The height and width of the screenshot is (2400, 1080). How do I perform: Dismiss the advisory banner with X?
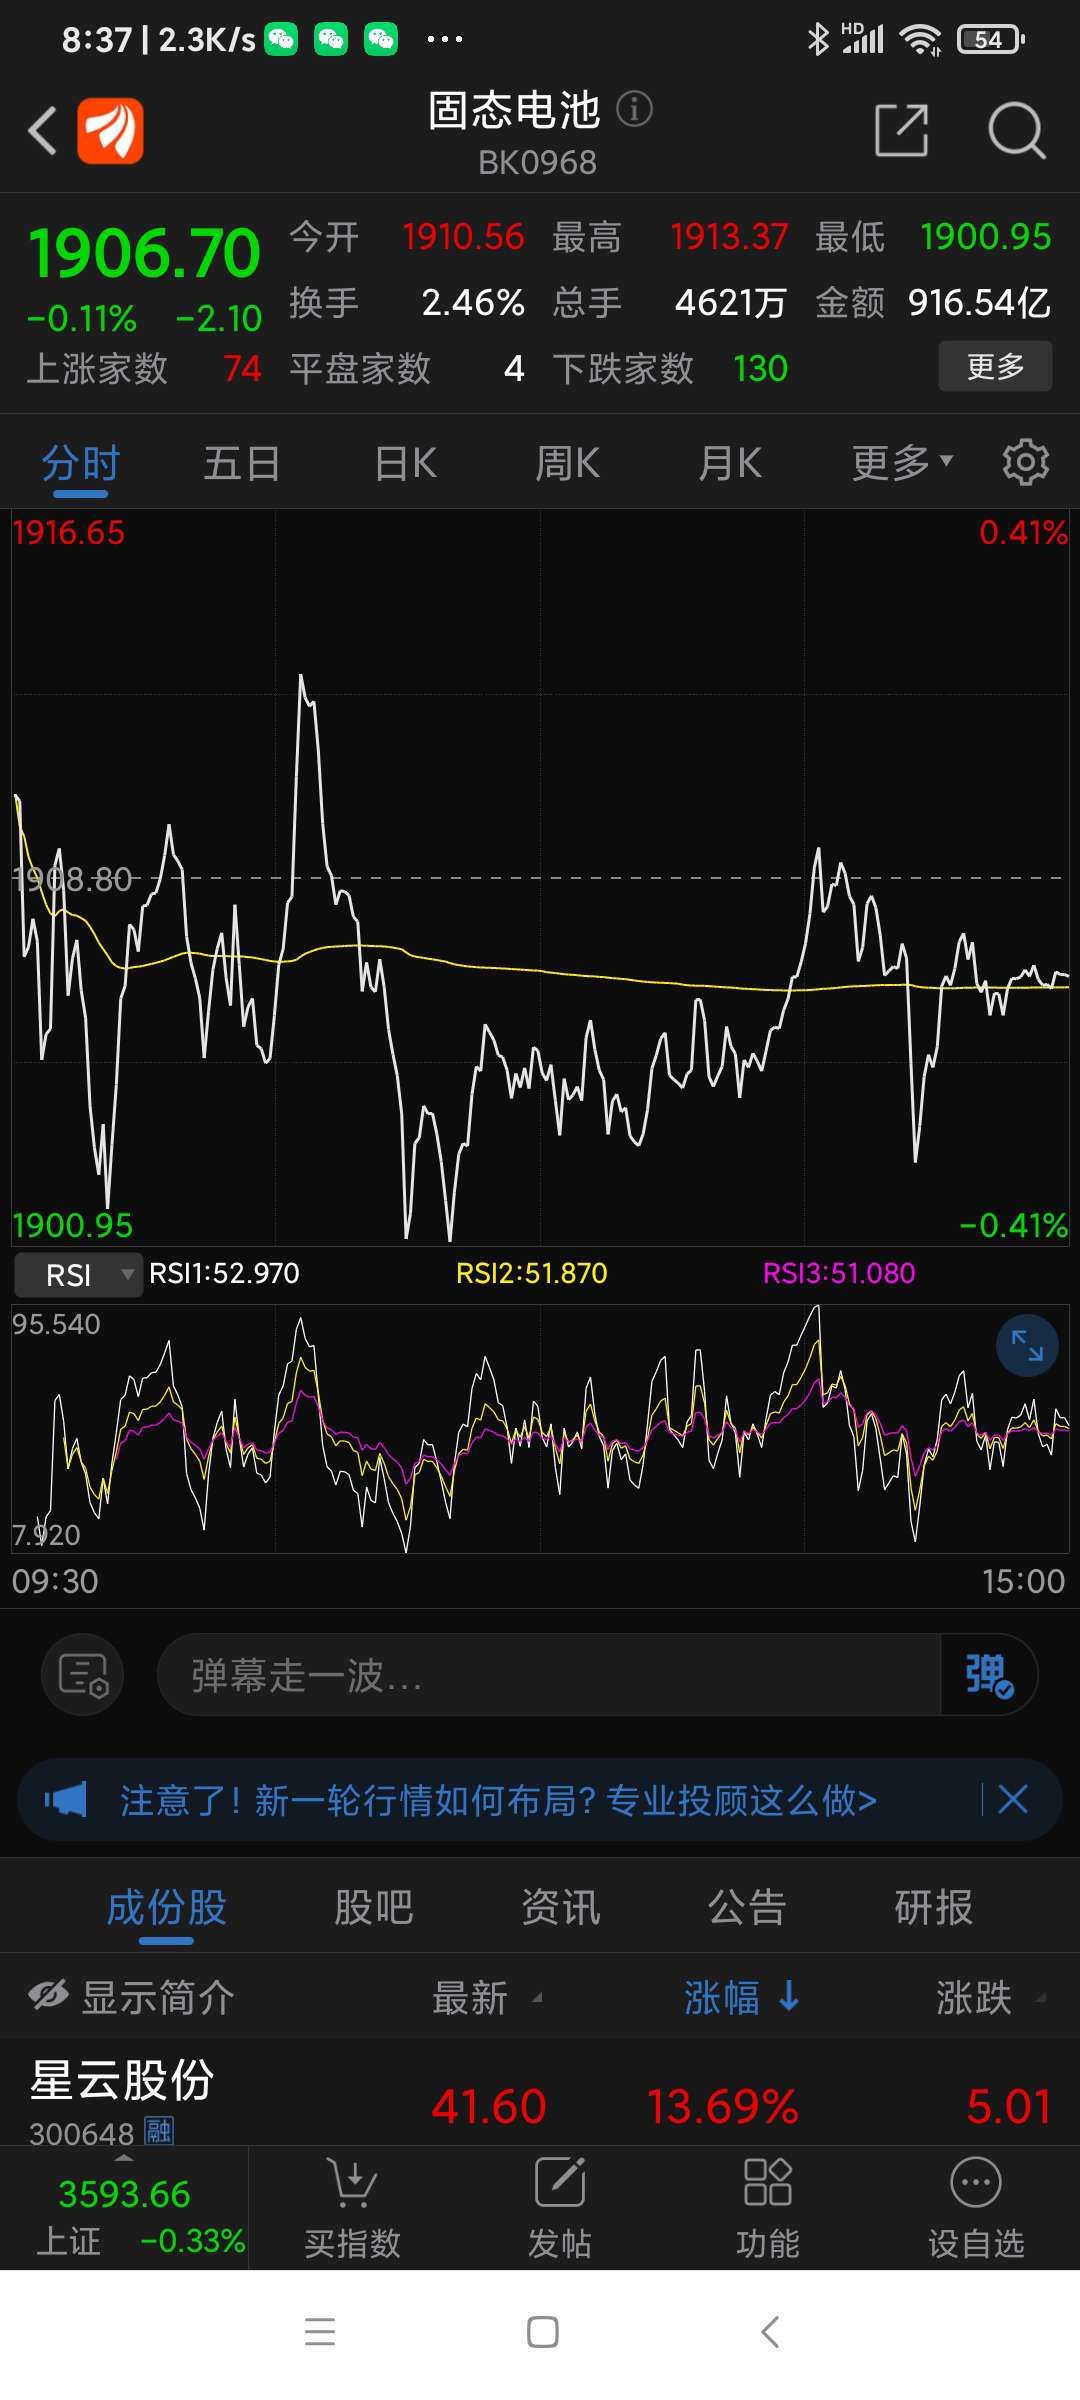pyautogui.click(x=1013, y=1799)
